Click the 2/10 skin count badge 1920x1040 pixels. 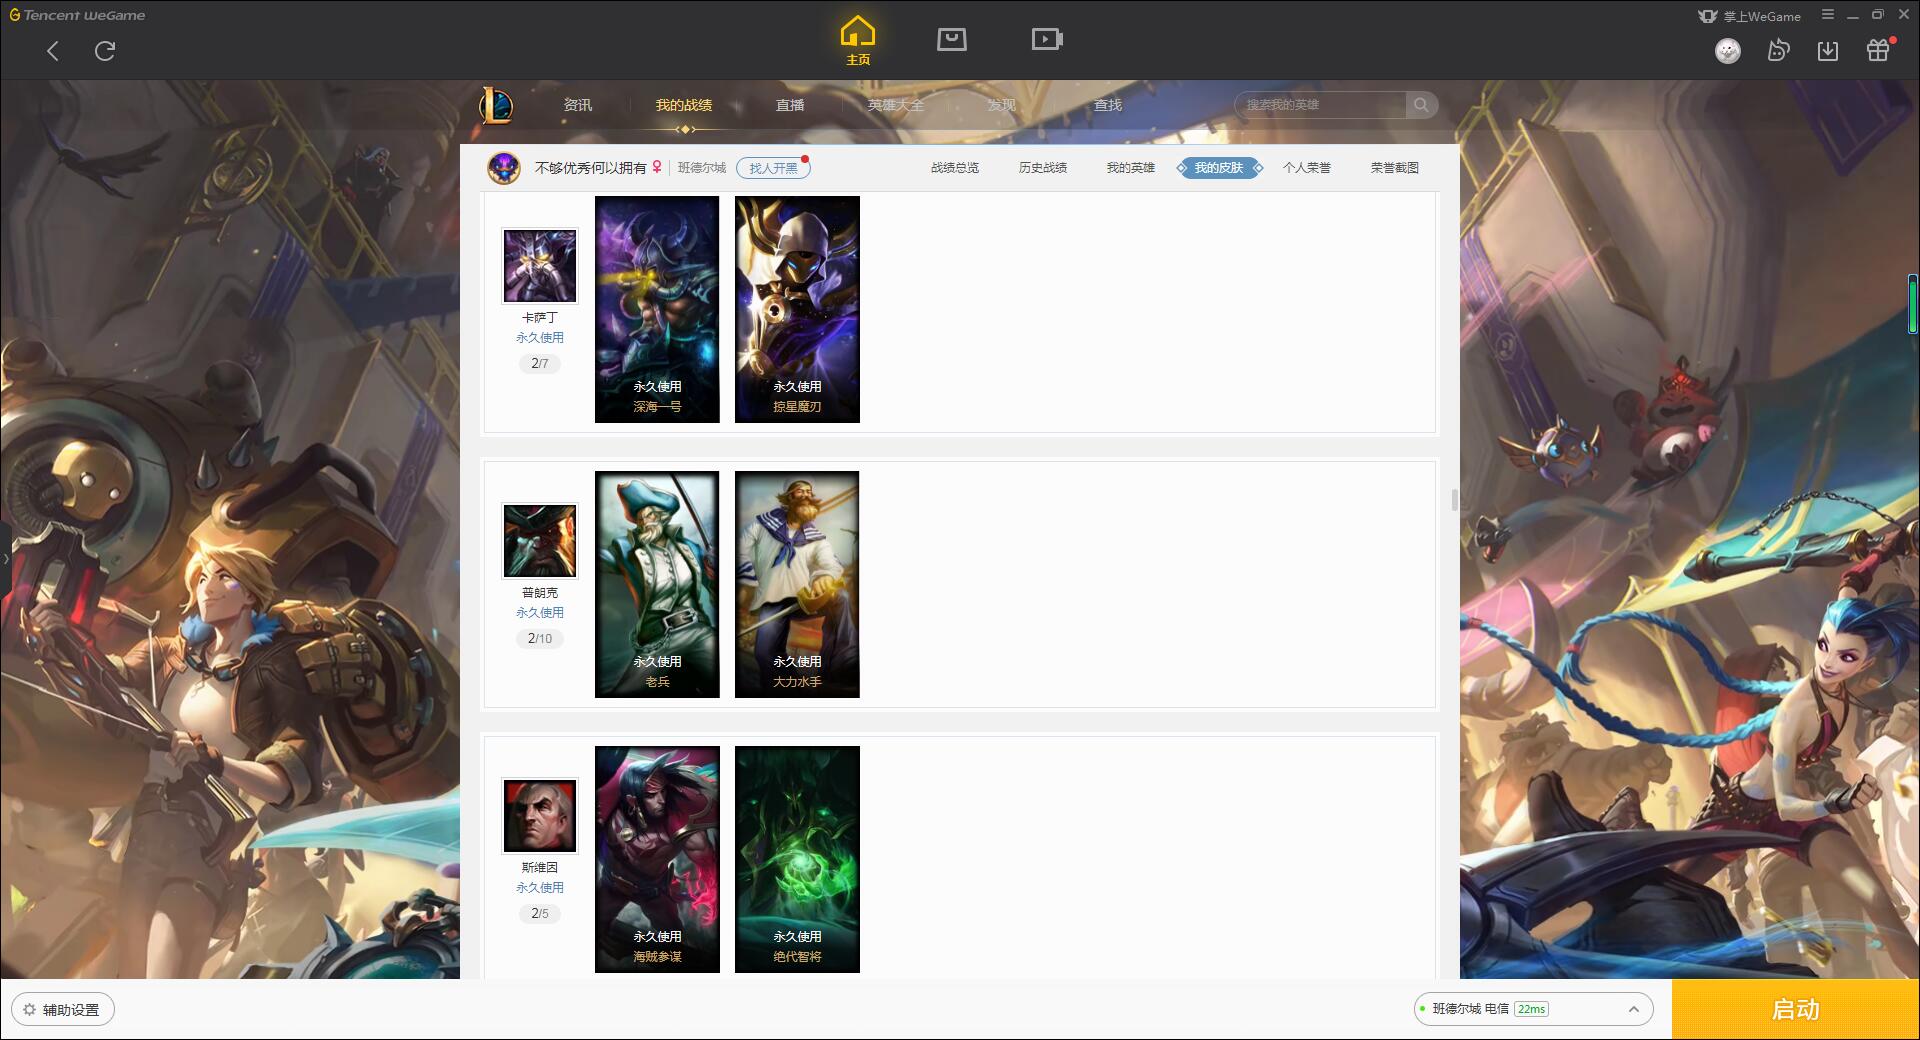(540, 639)
